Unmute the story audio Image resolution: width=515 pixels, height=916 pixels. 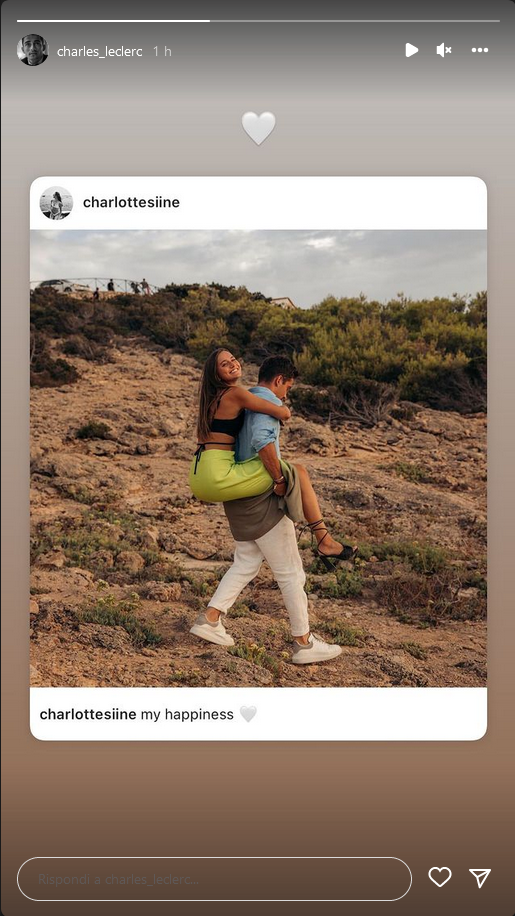point(444,50)
